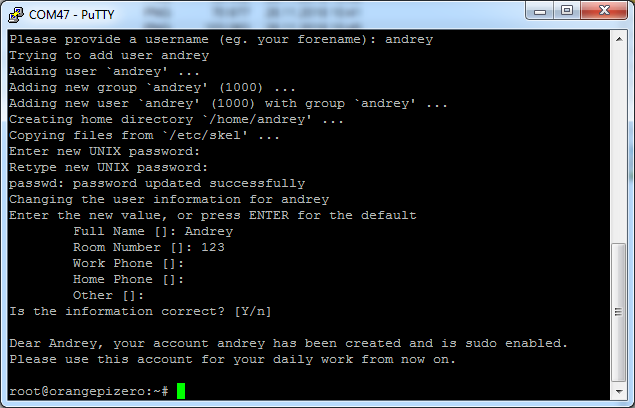Click 'passwd: password updated successfully' line
This screenshot has width=635, height=408.
click(157, 184)
